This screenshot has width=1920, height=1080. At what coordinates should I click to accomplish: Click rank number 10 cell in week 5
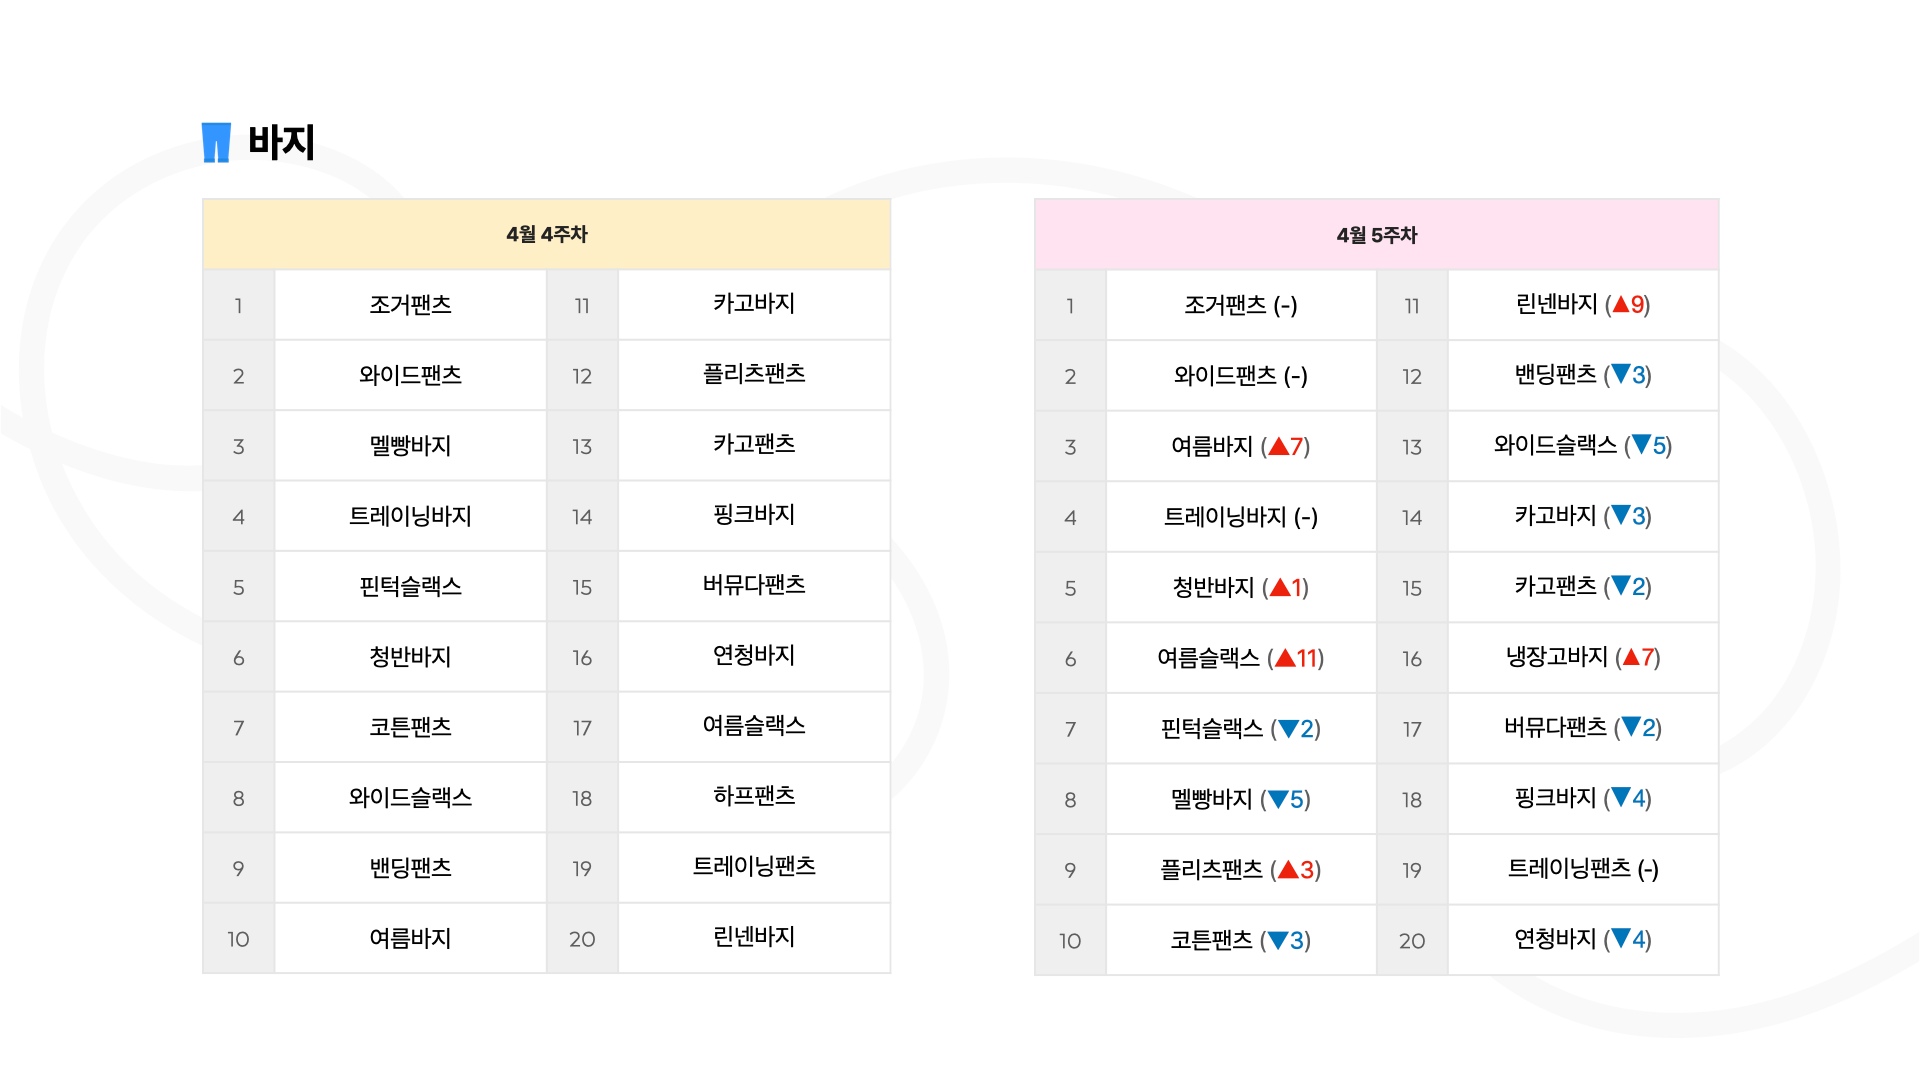[x=1070, y=941]
